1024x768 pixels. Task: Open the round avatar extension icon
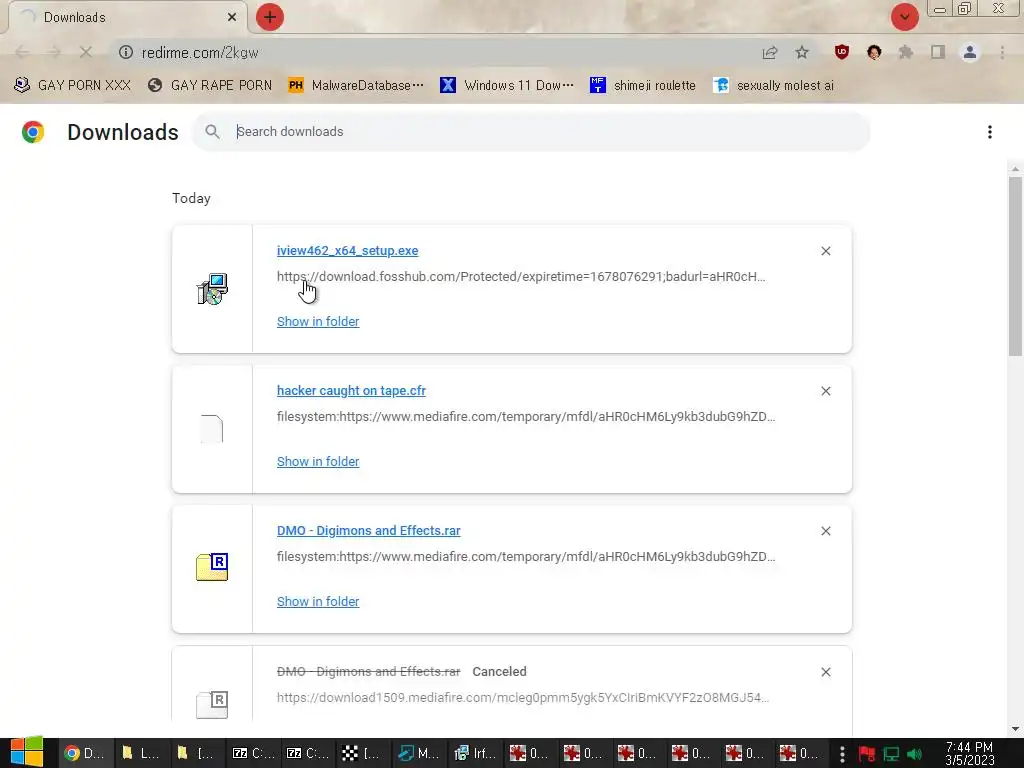pyautogui.click(x=874, y=52)
